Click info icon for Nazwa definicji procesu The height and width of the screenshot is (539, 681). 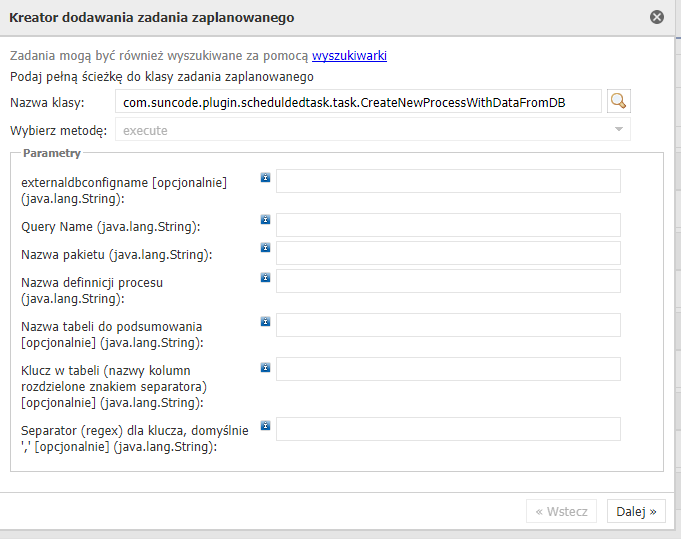tap(265, 276)
